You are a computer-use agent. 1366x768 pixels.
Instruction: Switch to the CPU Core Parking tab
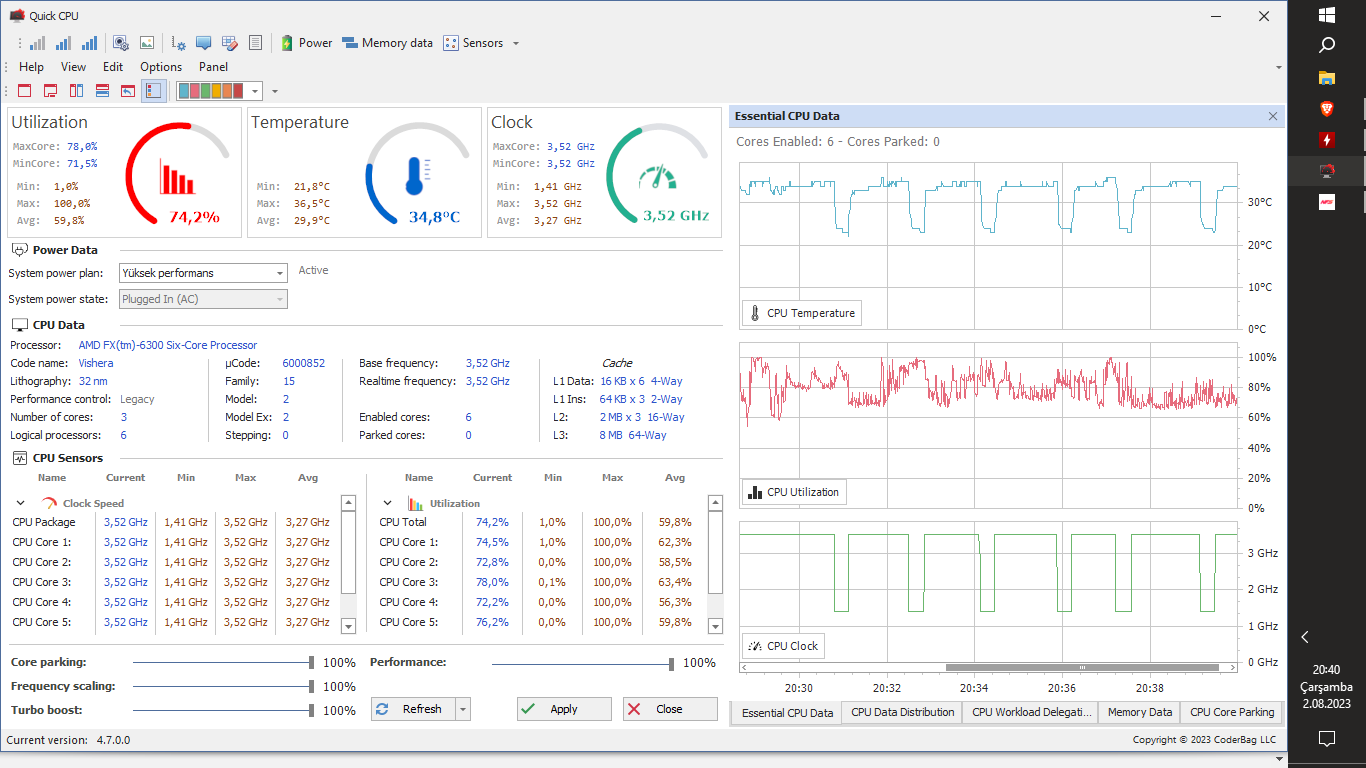pos(1232,712)
